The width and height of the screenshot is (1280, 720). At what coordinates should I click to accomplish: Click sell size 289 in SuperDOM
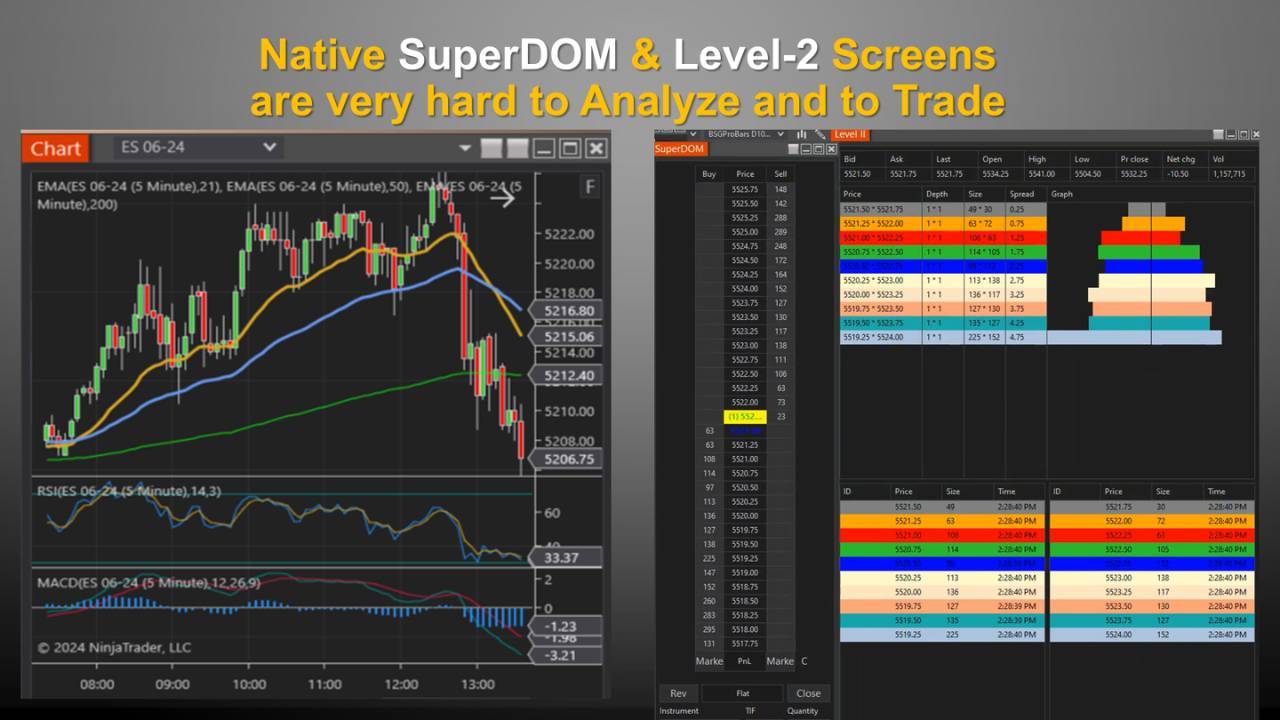[x=780, y=232]
